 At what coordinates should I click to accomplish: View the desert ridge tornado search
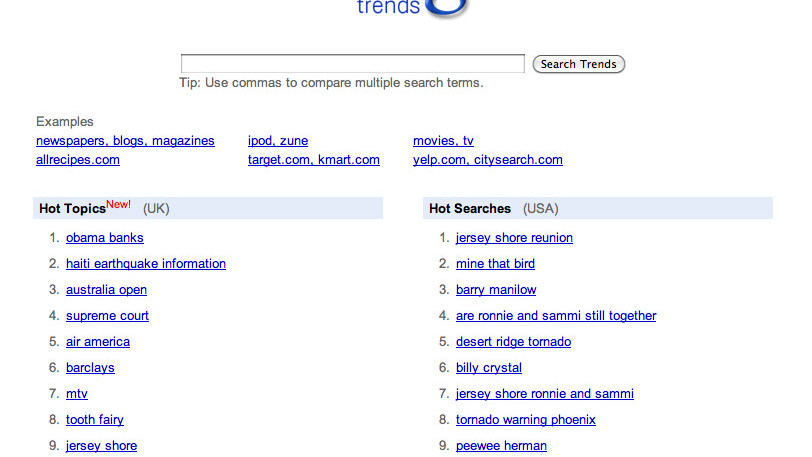tap(513, 342)
